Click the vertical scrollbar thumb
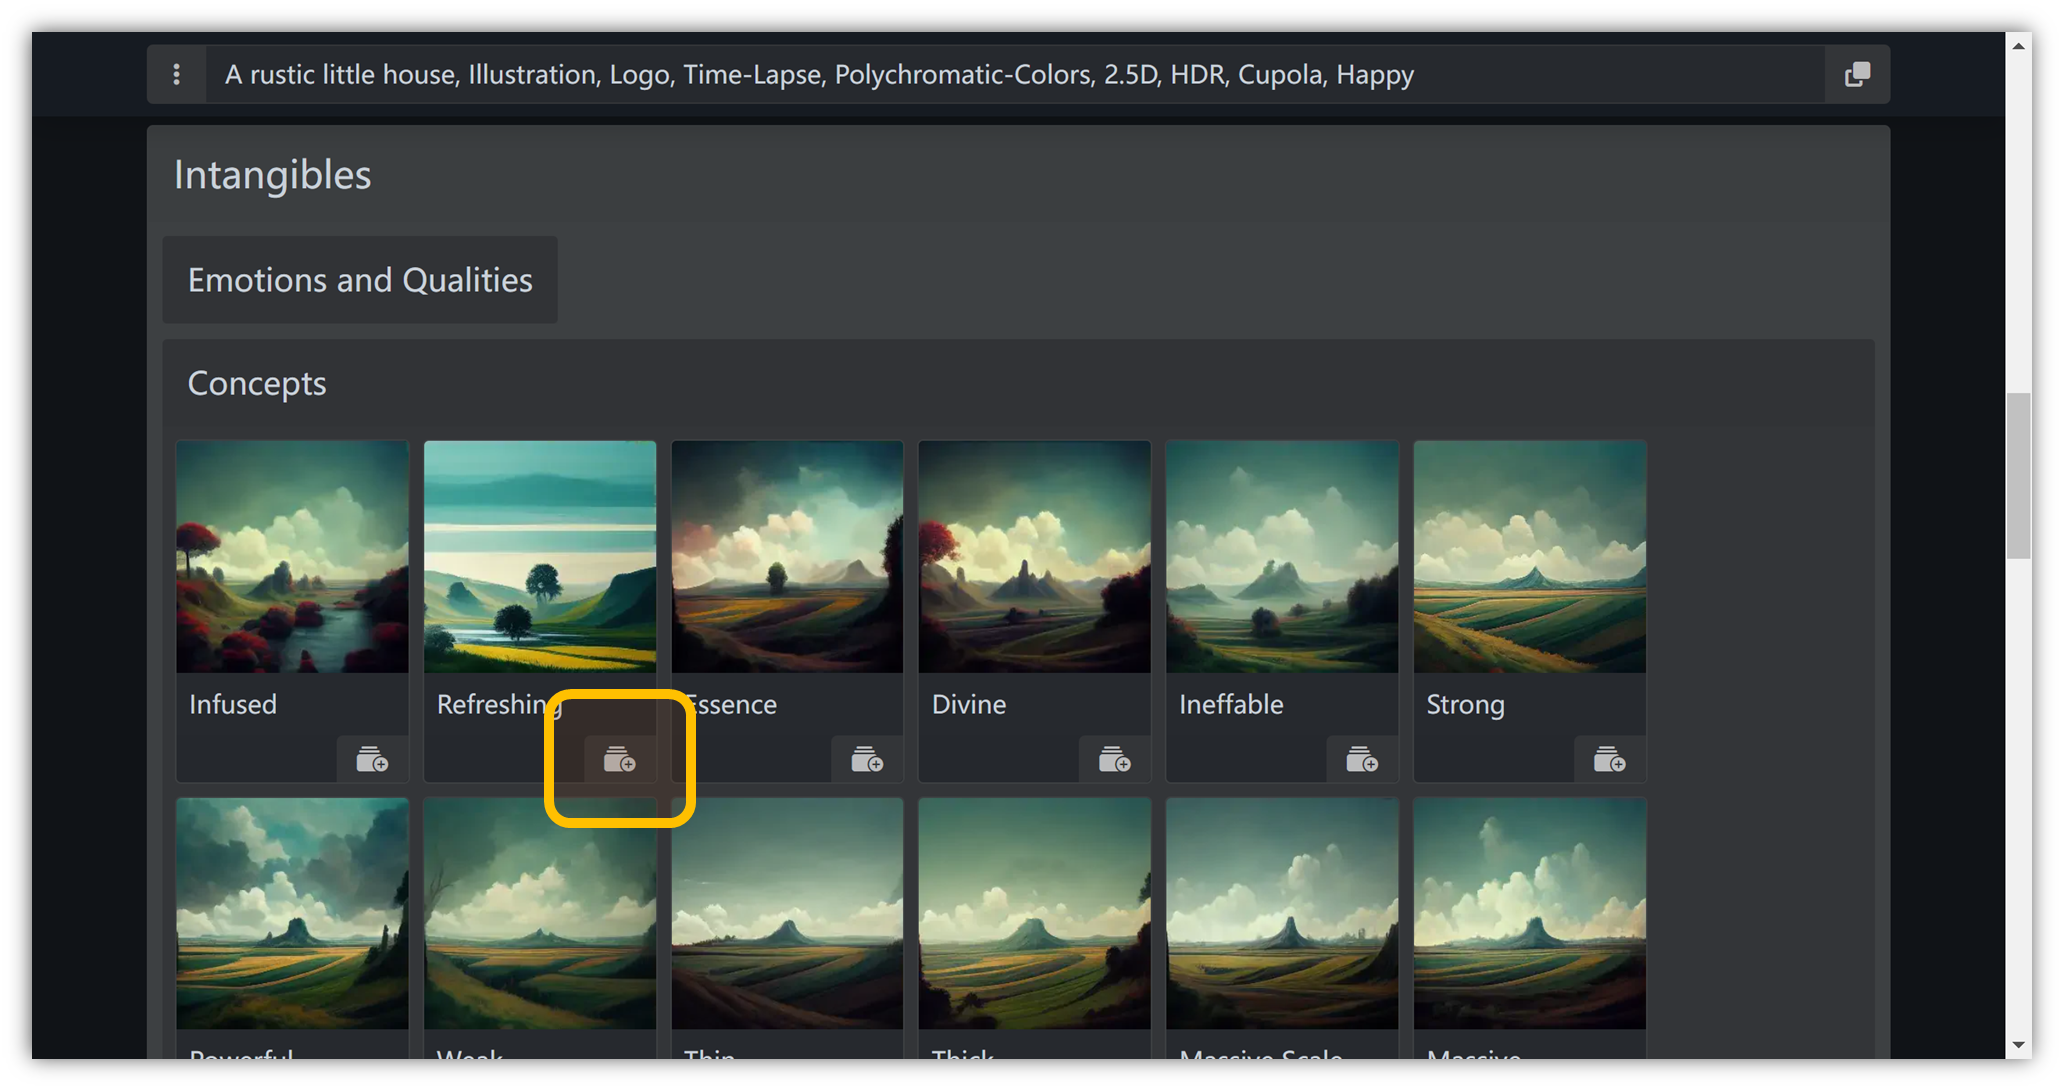 [x=2018, y=476]
